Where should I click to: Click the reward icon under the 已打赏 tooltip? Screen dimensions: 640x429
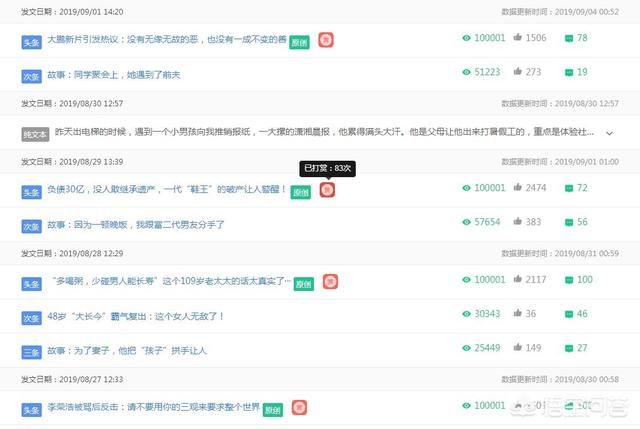[327, 190]
